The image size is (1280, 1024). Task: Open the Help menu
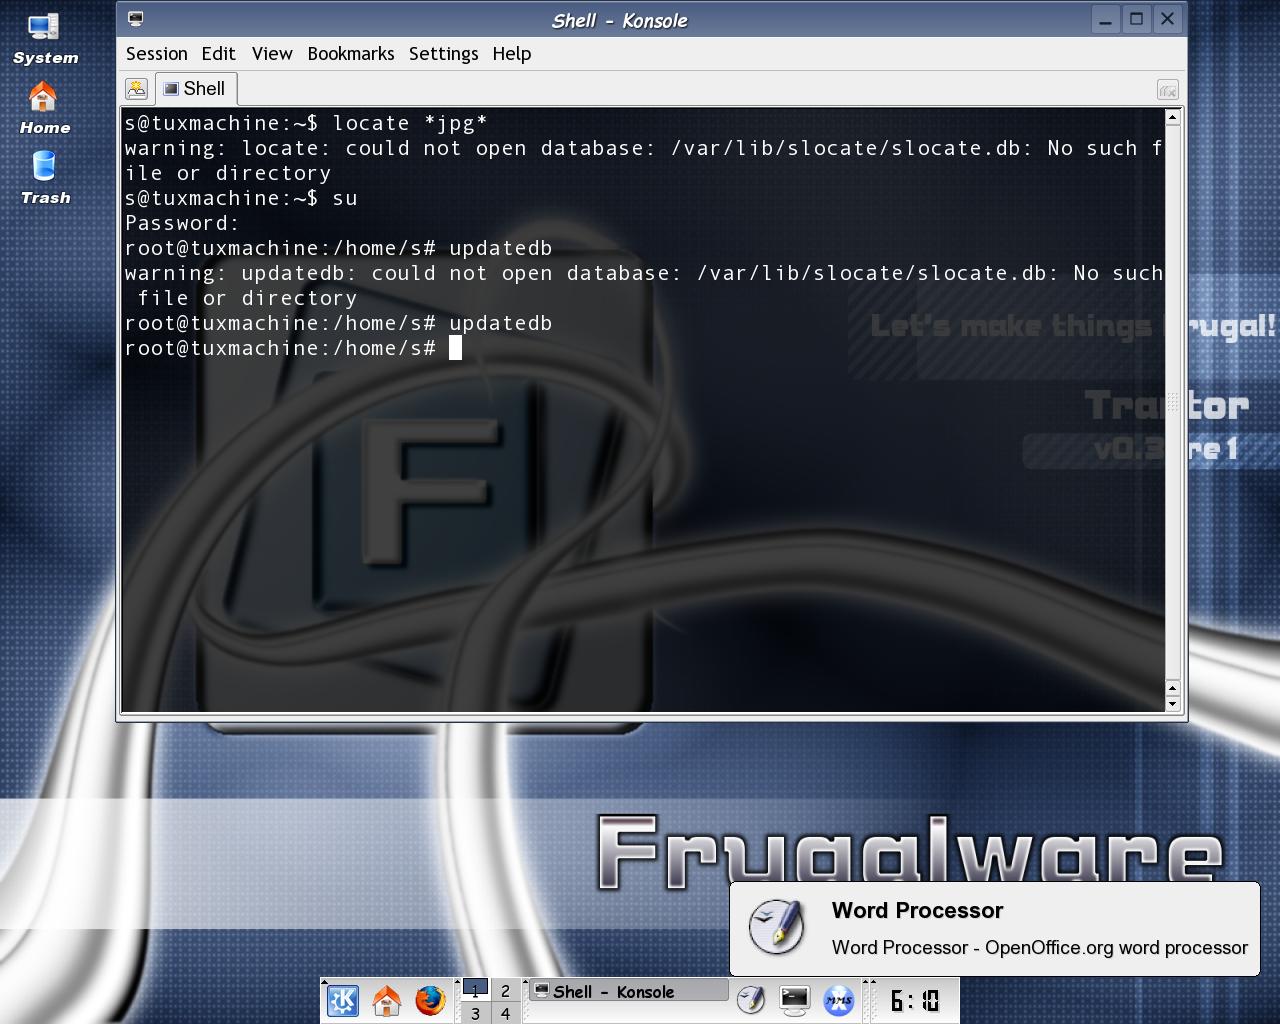(x=511, y=54)
